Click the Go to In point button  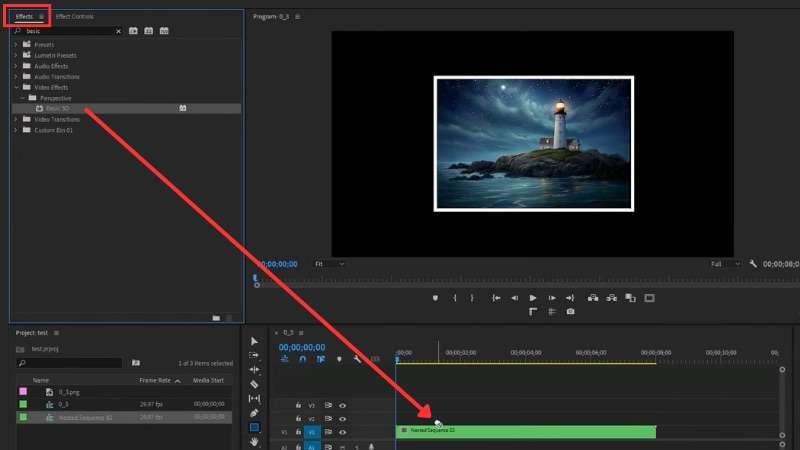495,298
